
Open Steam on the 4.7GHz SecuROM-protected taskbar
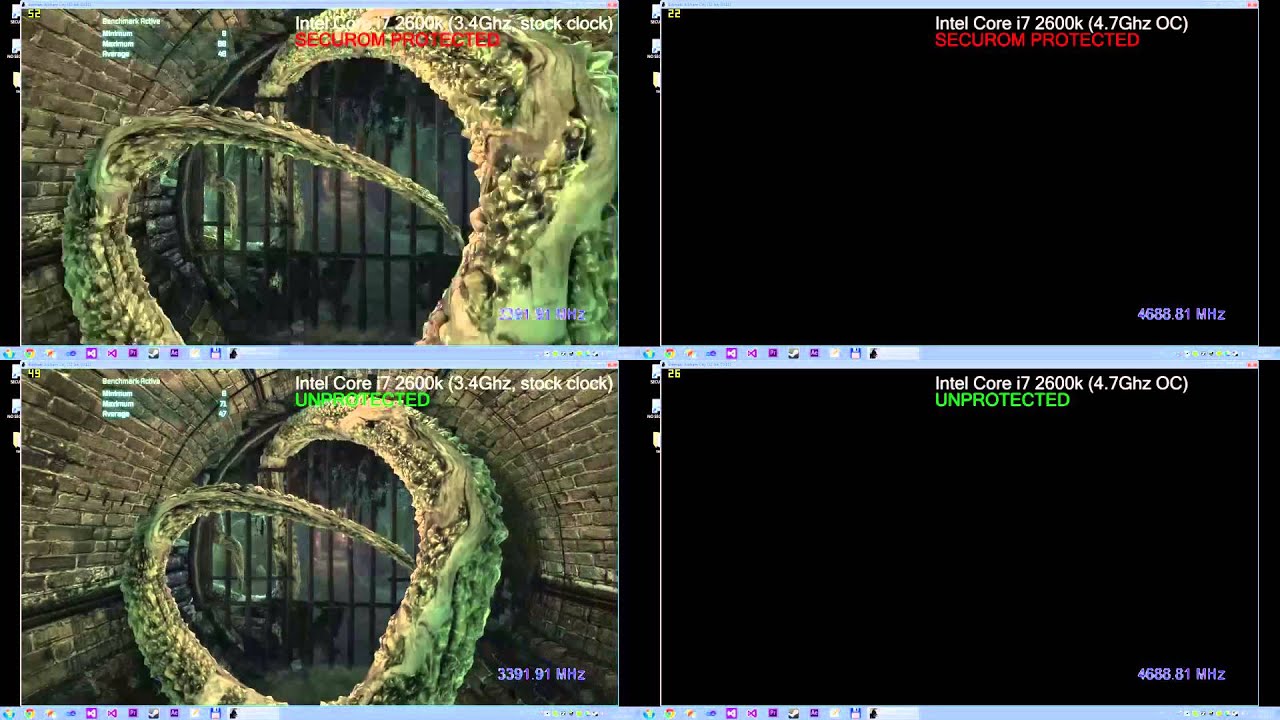tap(793, 354)
